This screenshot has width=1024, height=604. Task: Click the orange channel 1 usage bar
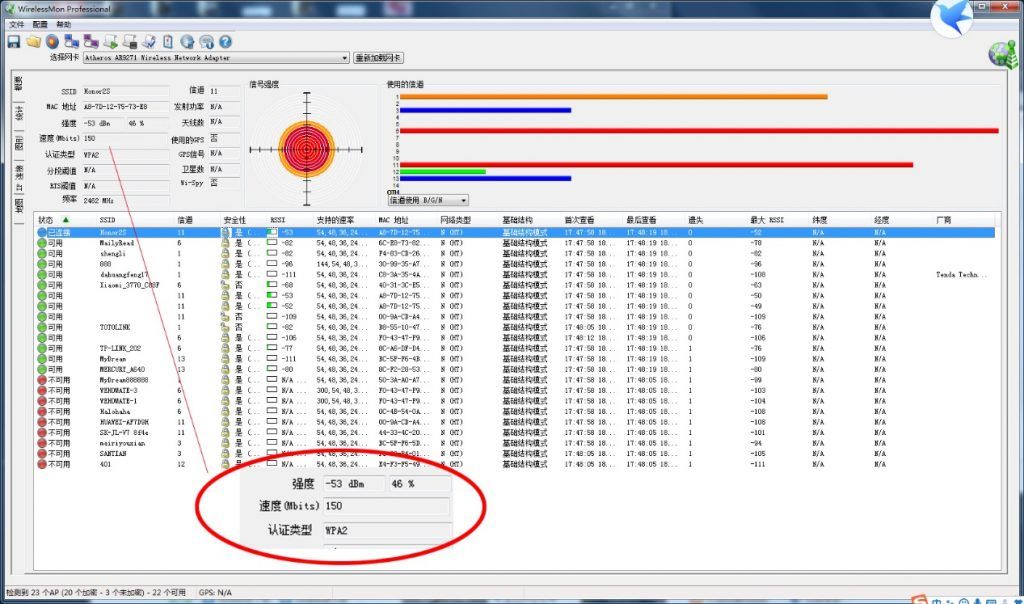point(613,97)
